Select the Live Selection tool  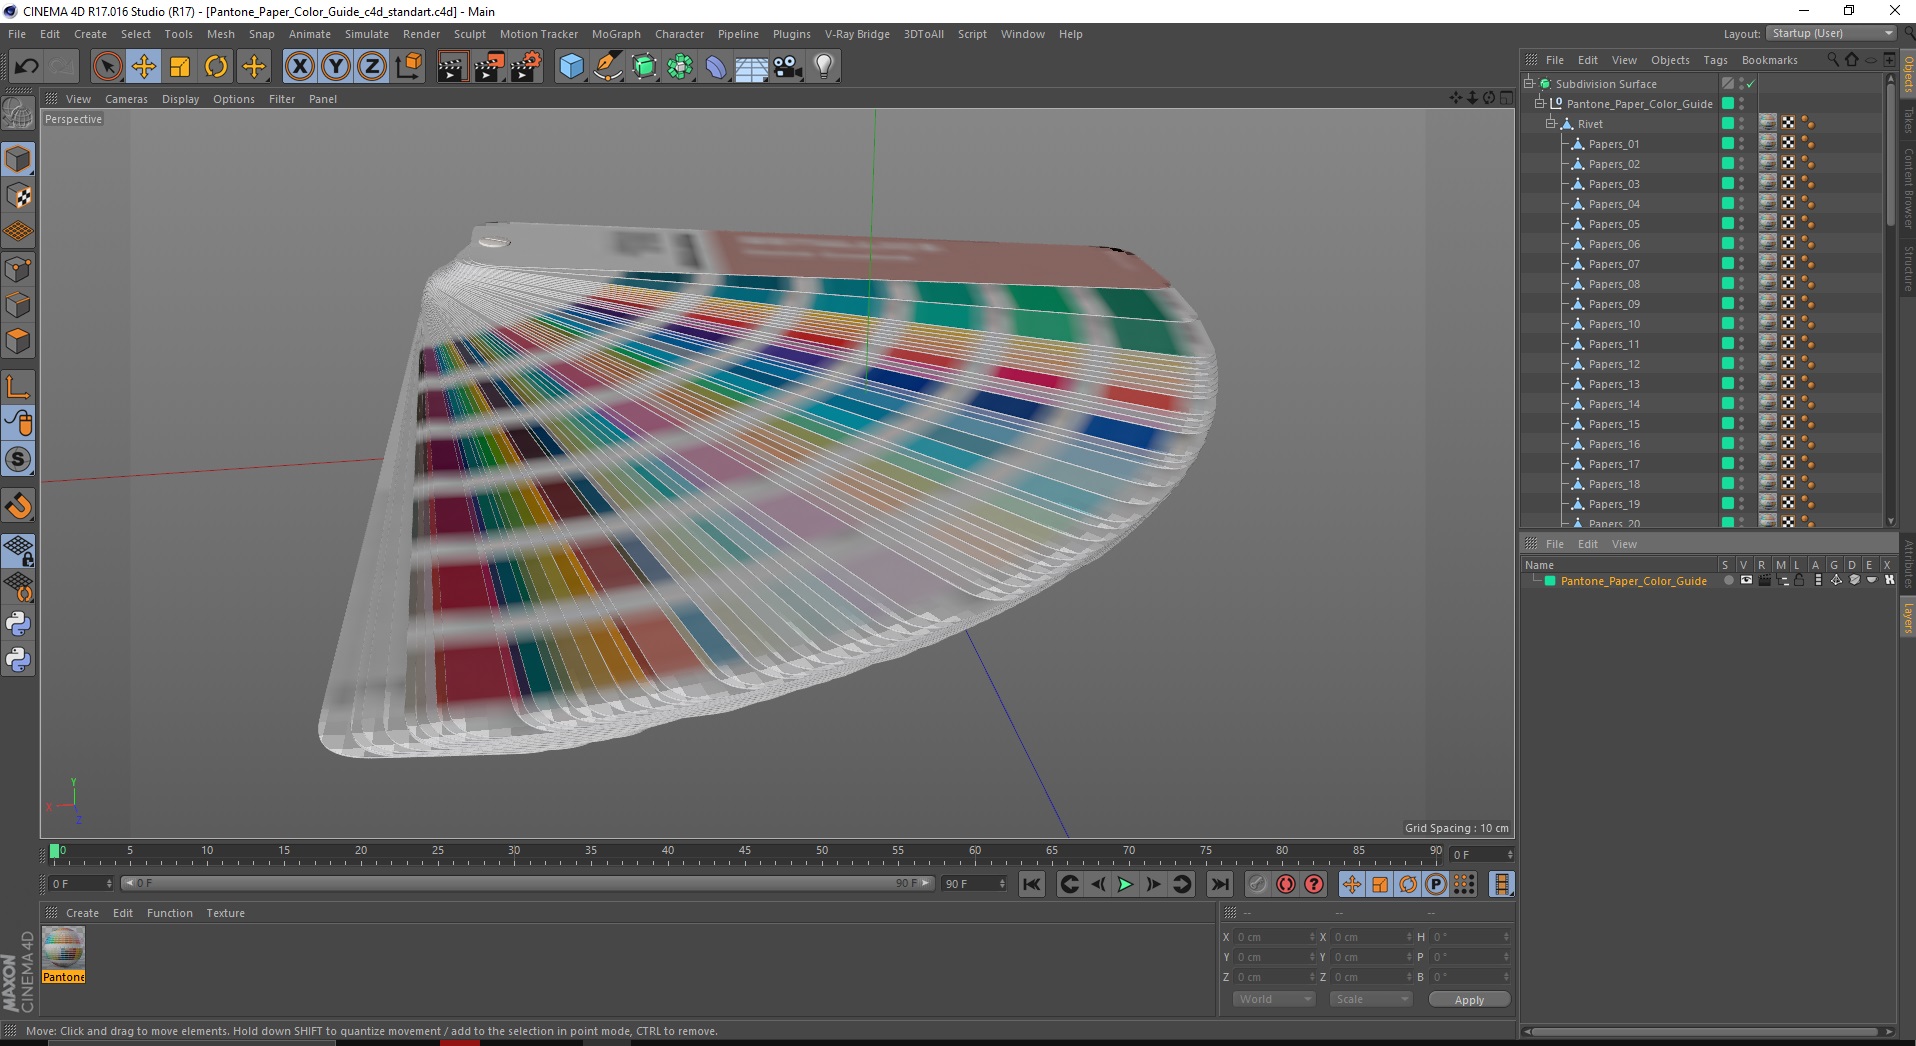coord(107,67)
